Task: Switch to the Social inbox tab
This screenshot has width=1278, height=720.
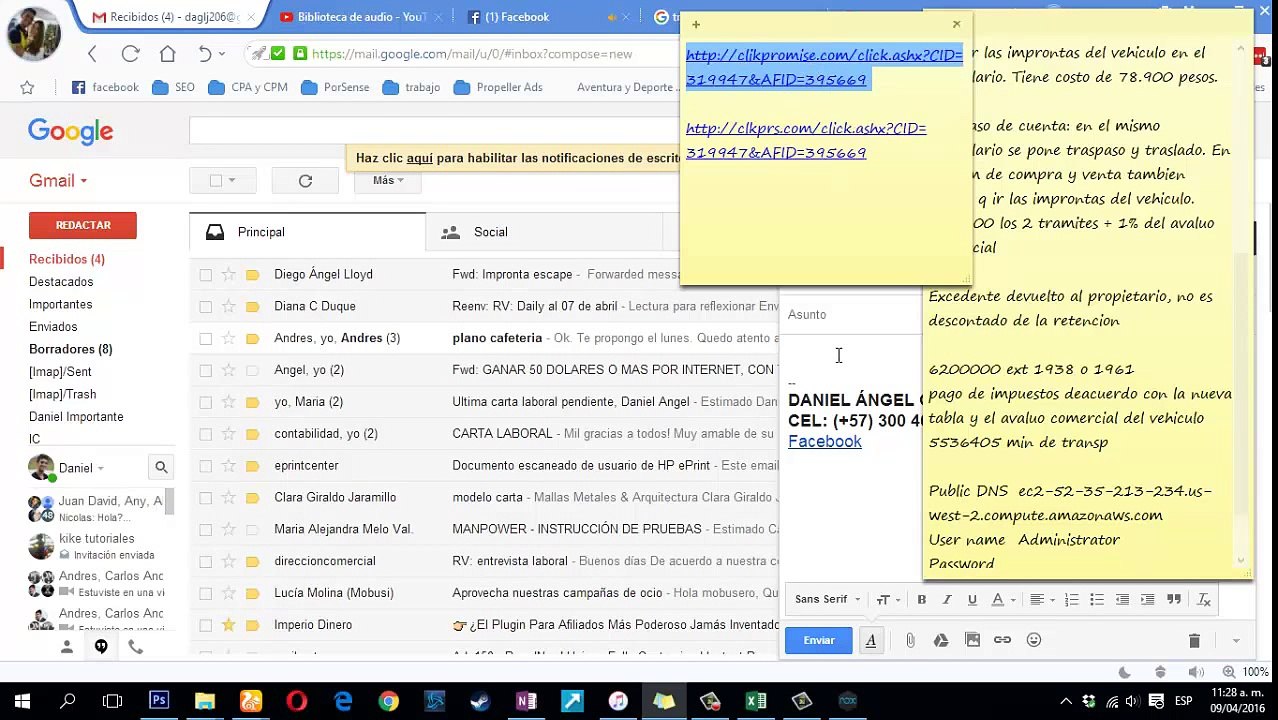Action: (x=490, y=232)
